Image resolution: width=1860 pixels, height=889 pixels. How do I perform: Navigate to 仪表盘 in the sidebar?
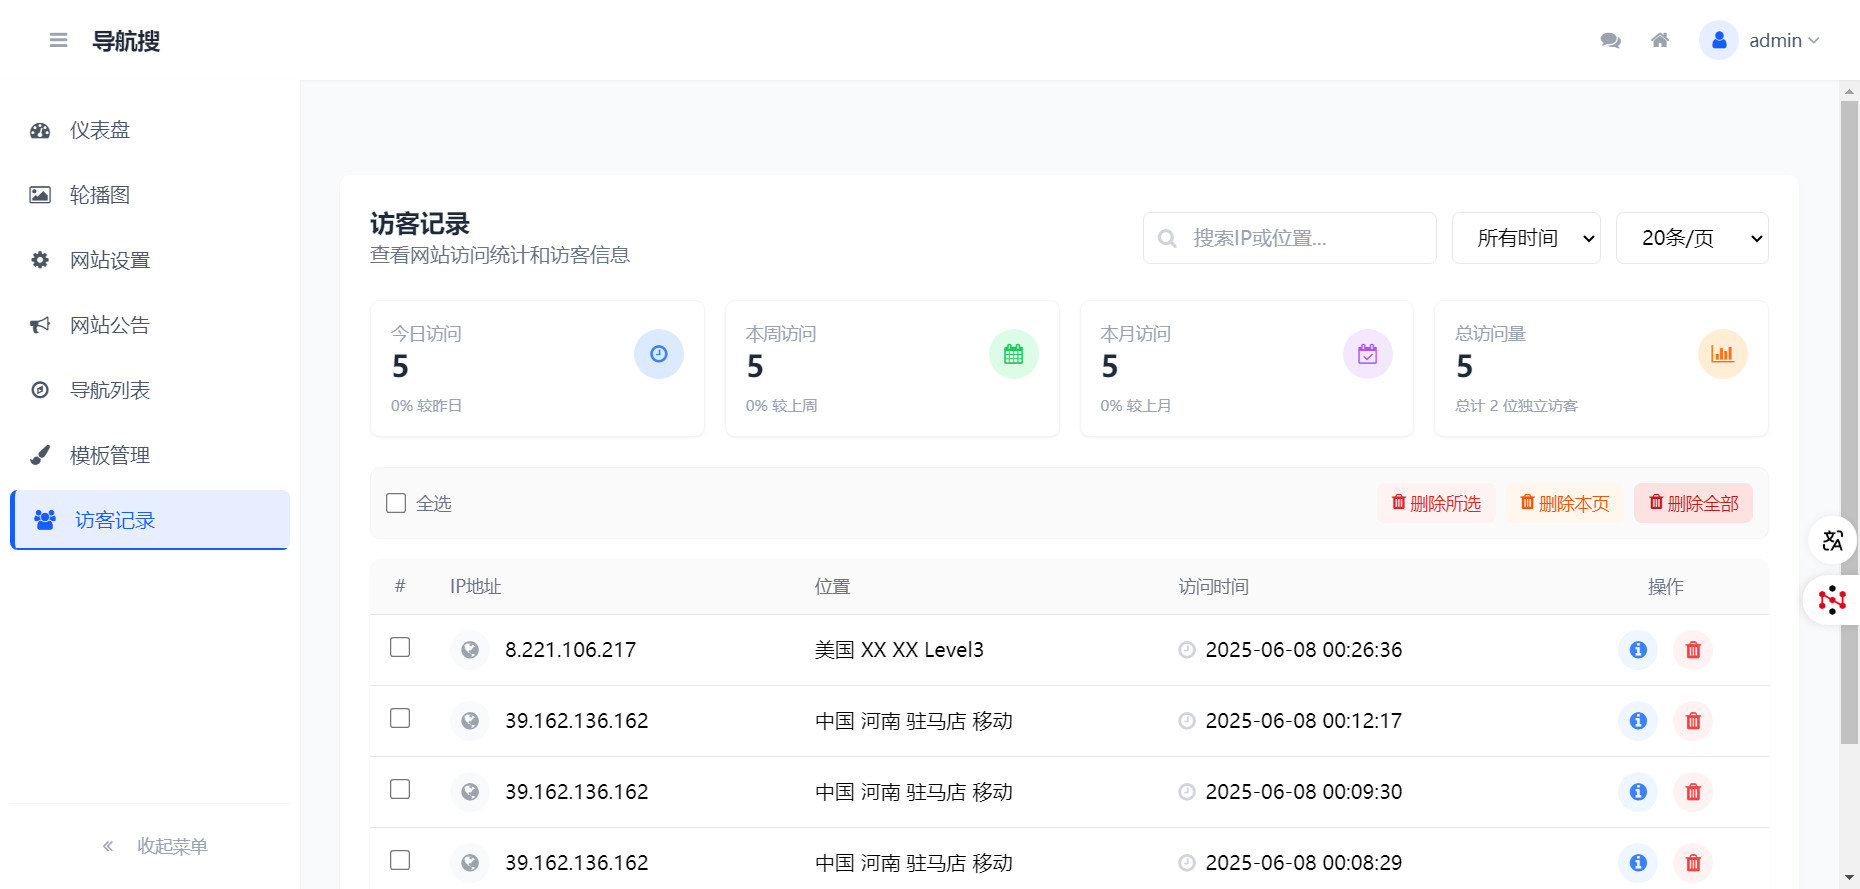pos(100,130)
